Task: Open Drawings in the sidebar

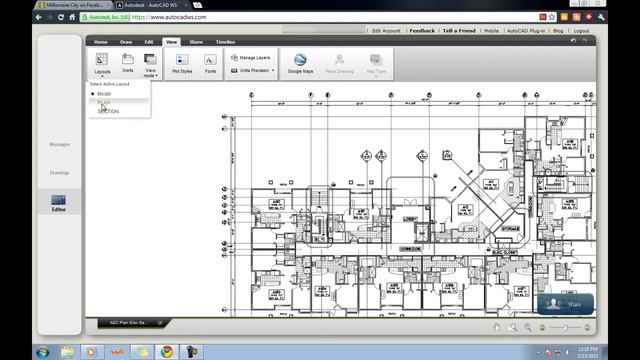Action: pyautogui.click(x=60, y=173)
